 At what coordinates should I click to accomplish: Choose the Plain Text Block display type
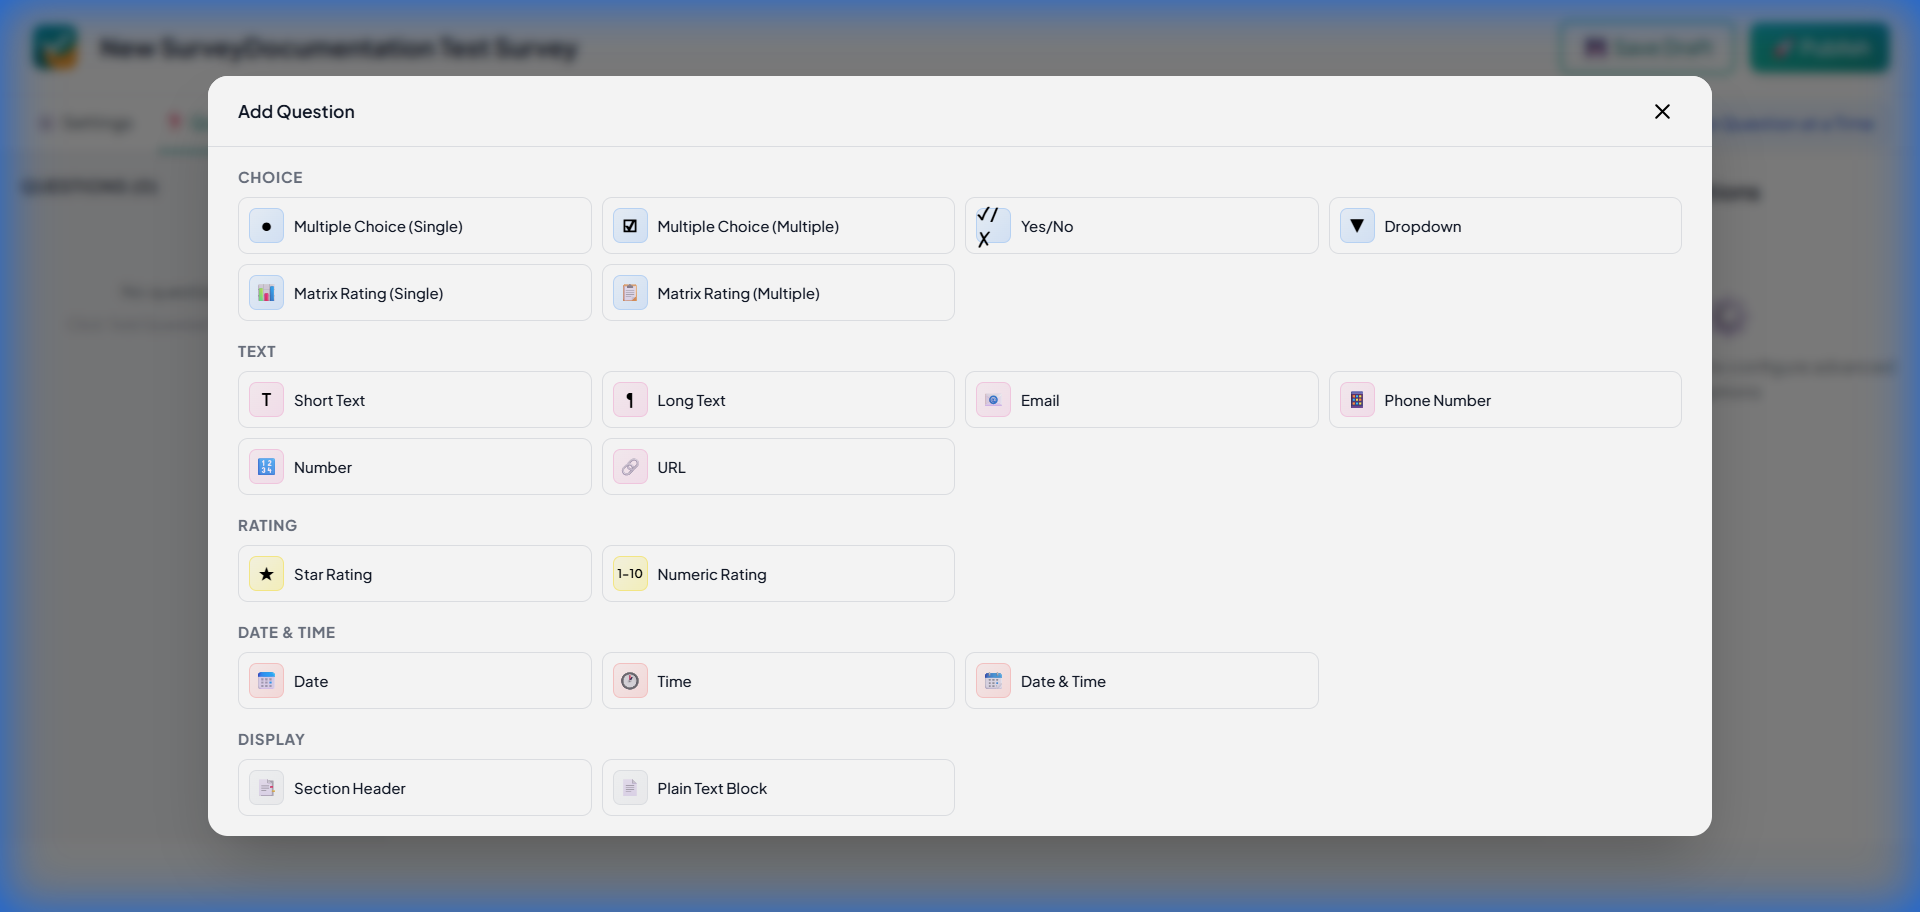click(777, 788)
